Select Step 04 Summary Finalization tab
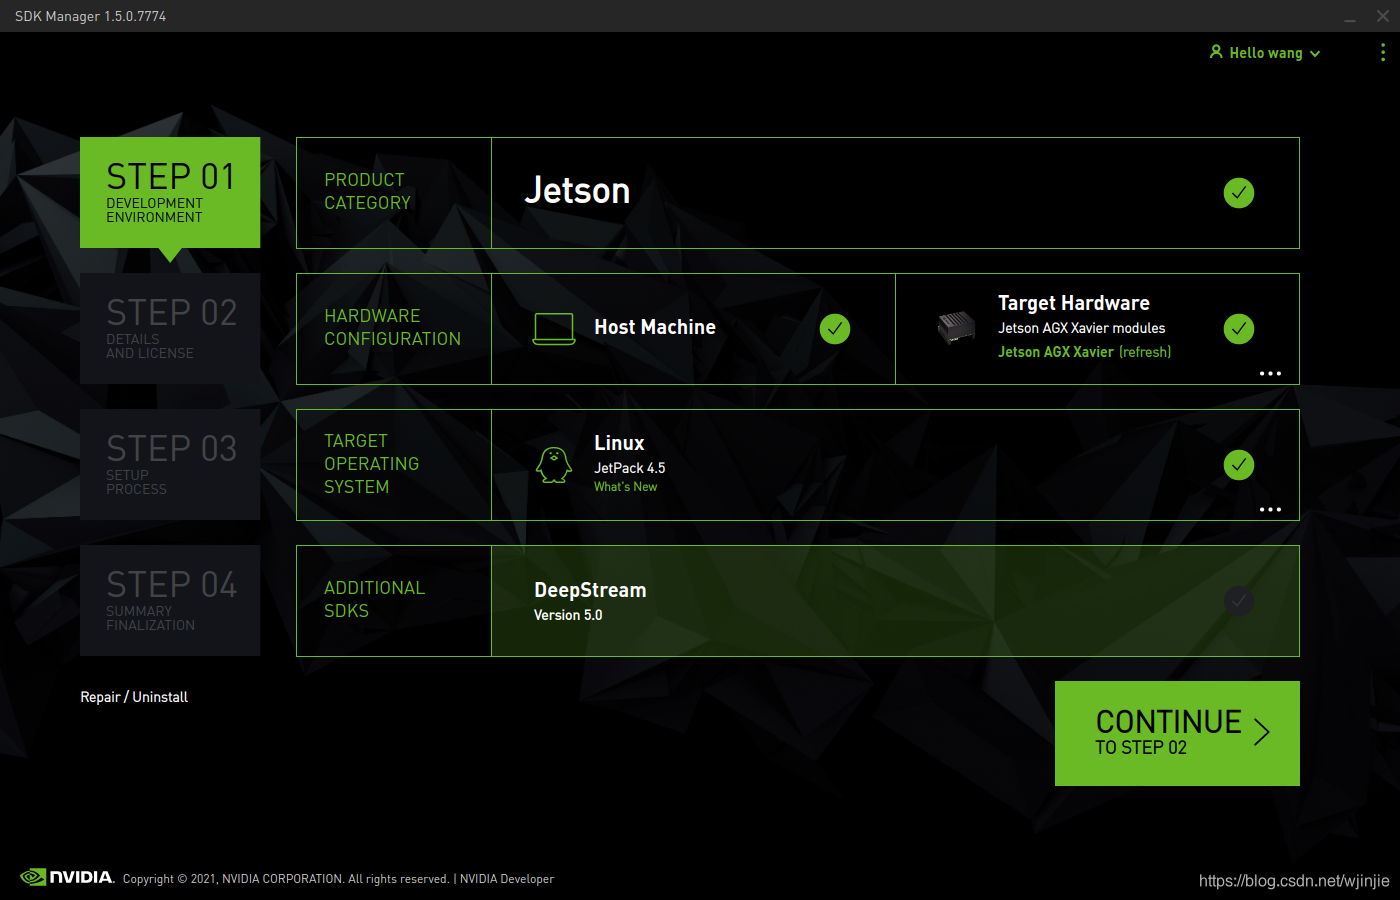The image size is (1400, 900). pyautogui.click(x=170, y=600)
